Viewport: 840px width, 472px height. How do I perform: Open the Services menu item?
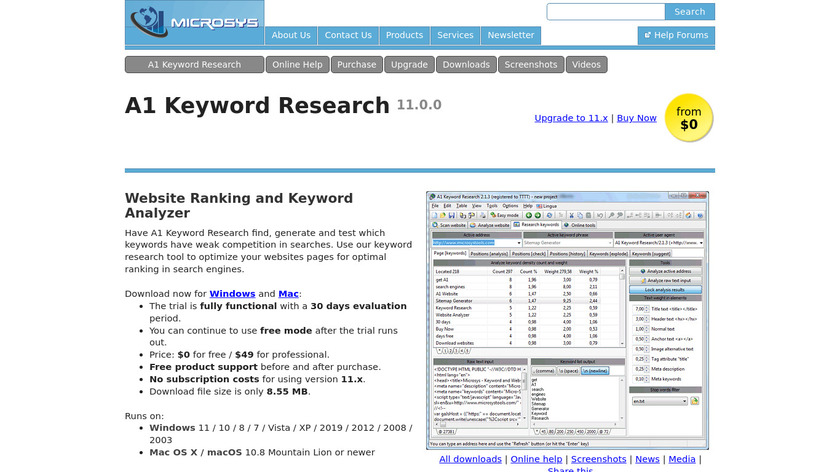(x=455, y=35)
